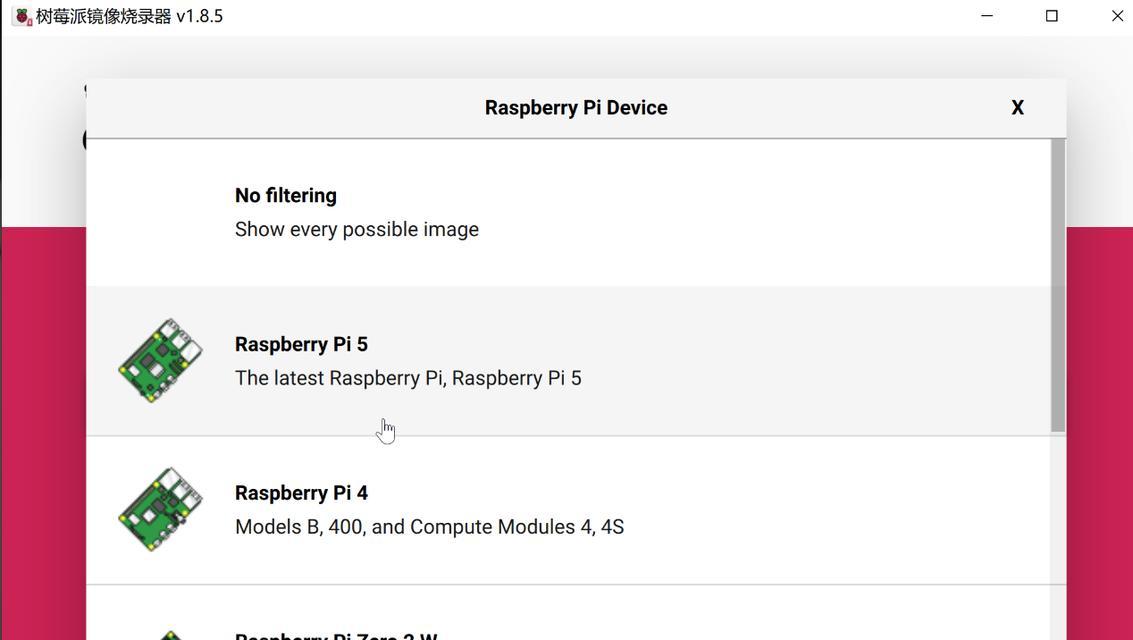Minimize the imager window

point(987,16)
